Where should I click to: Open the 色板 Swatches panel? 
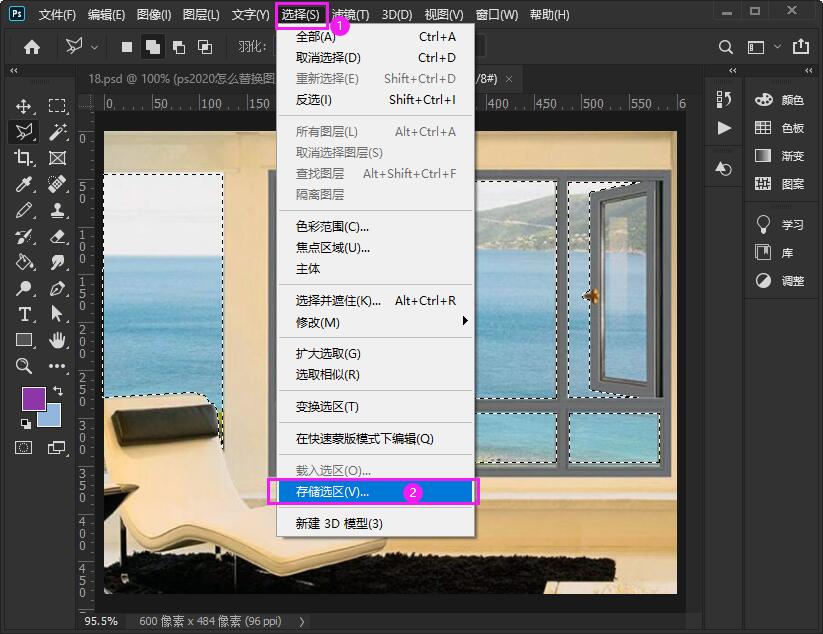(x=780, y=128)
